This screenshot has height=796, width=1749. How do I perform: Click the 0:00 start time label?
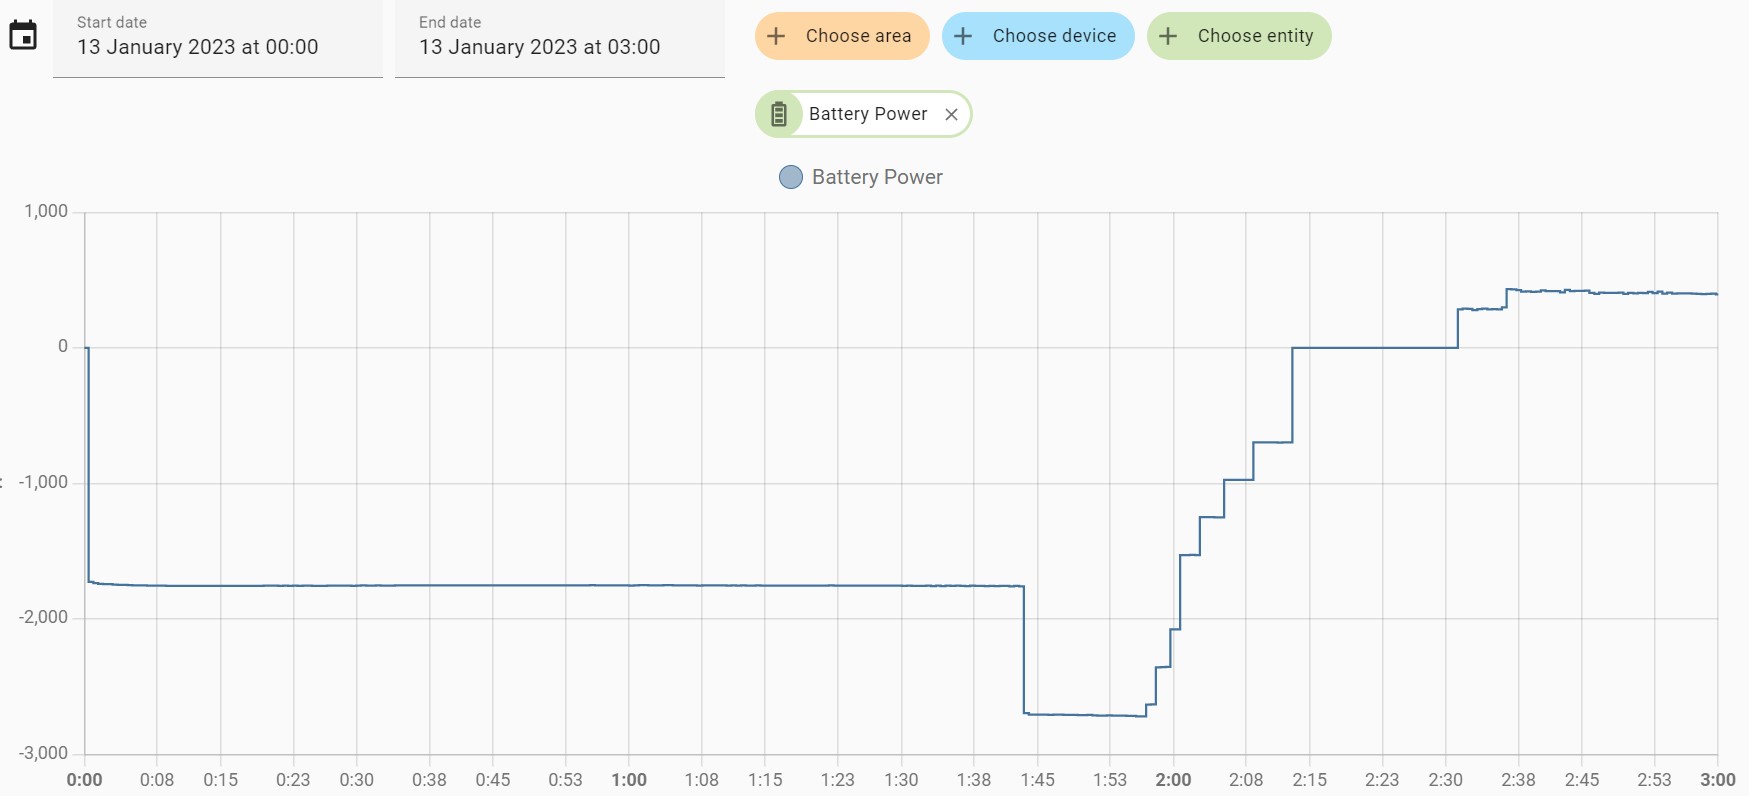tap(84, 780)
